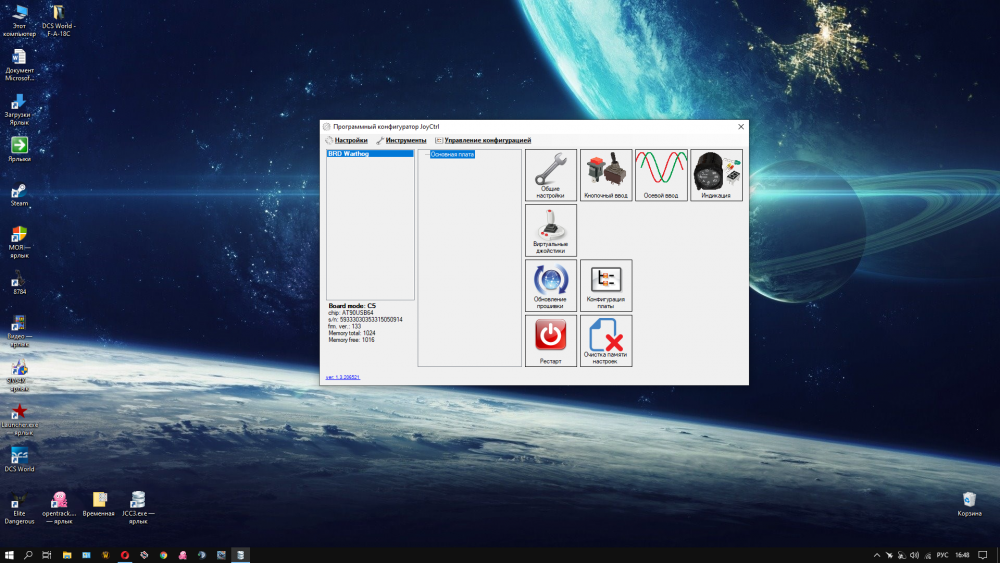Start Обновление прошивки firmware update

[551, 285]
